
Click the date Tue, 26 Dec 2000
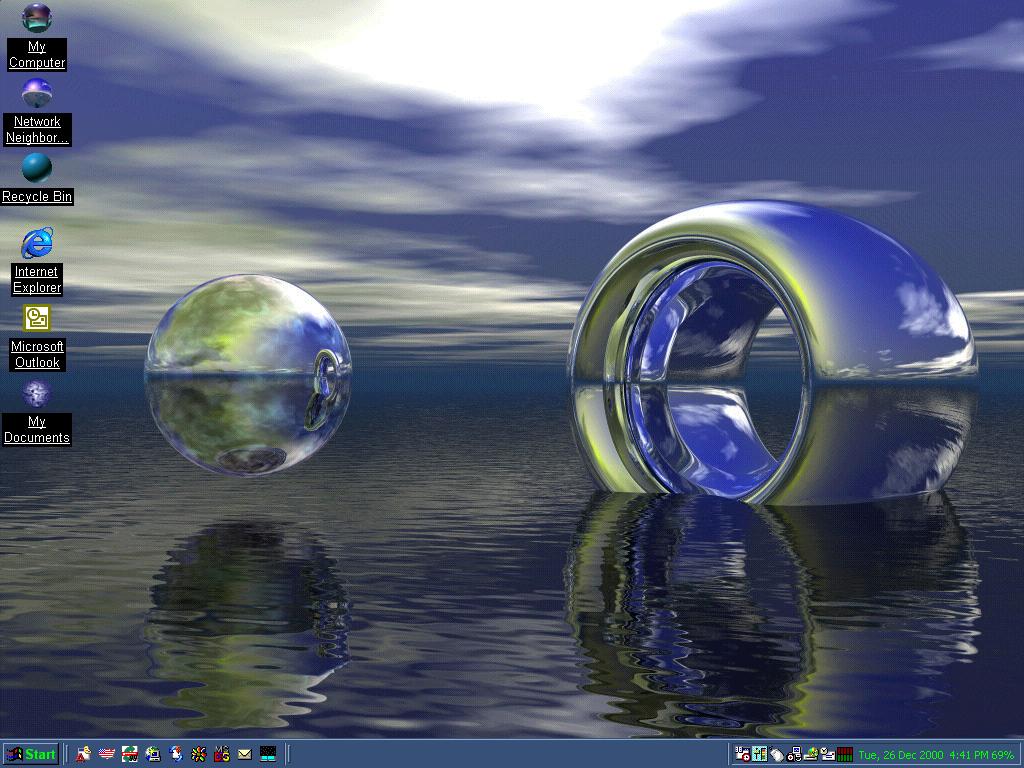coord(902,755)
